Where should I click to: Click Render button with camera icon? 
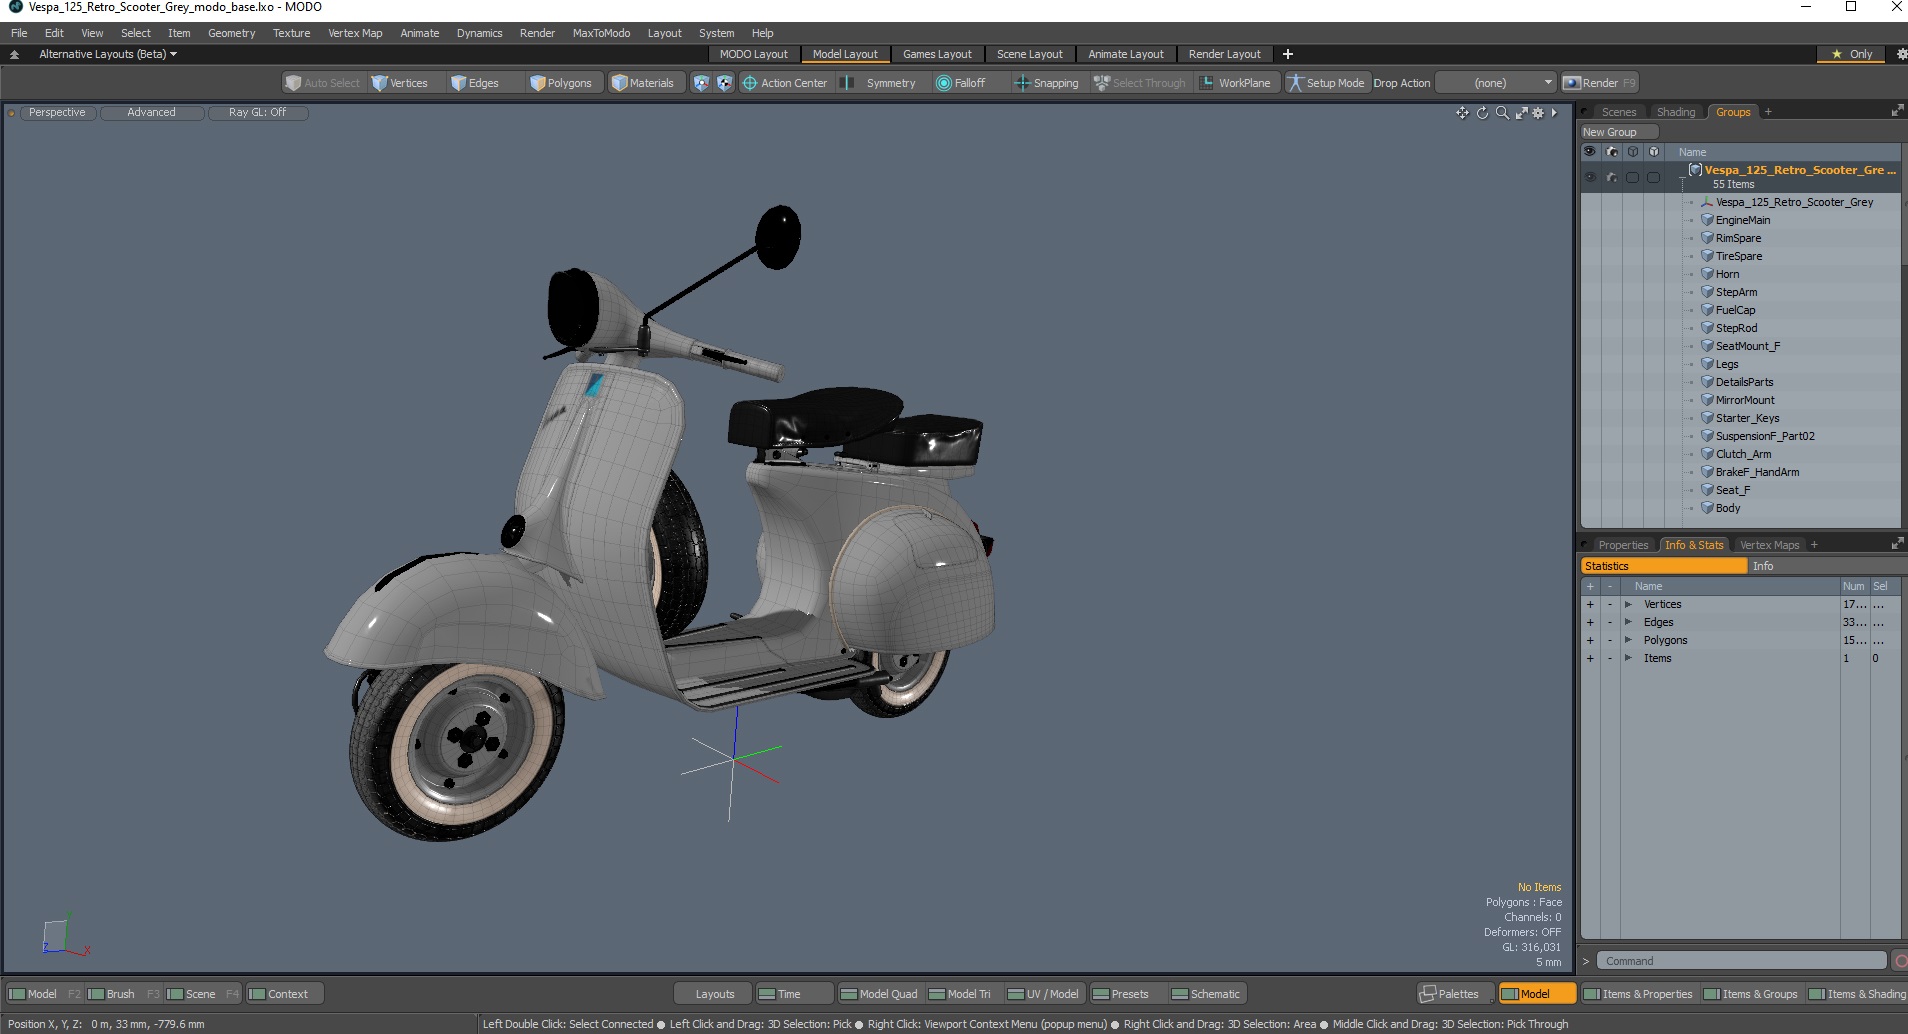(1599, 83)
